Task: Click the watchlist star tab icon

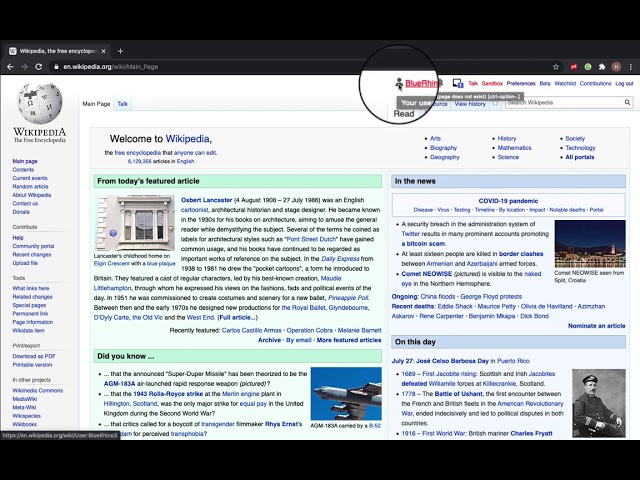Action: (495, 104)
